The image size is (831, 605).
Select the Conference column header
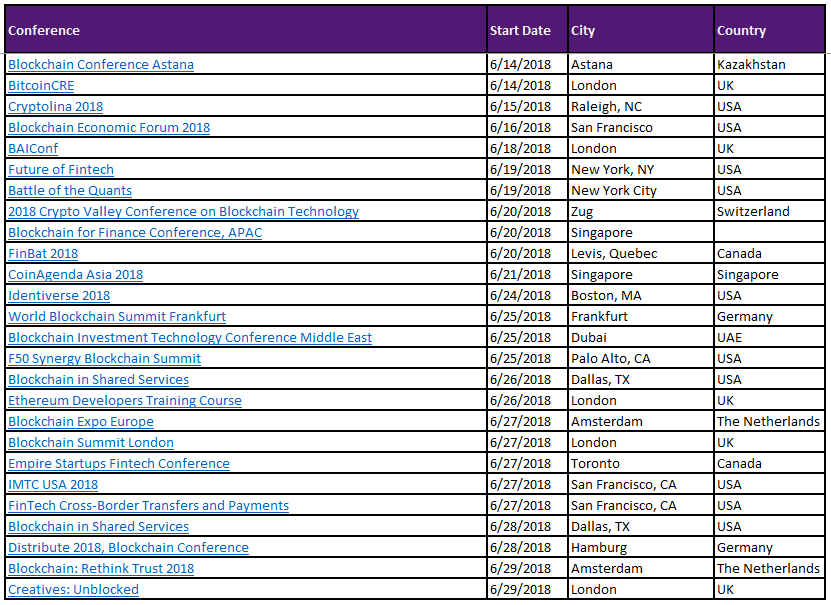[x=246, y=30]
